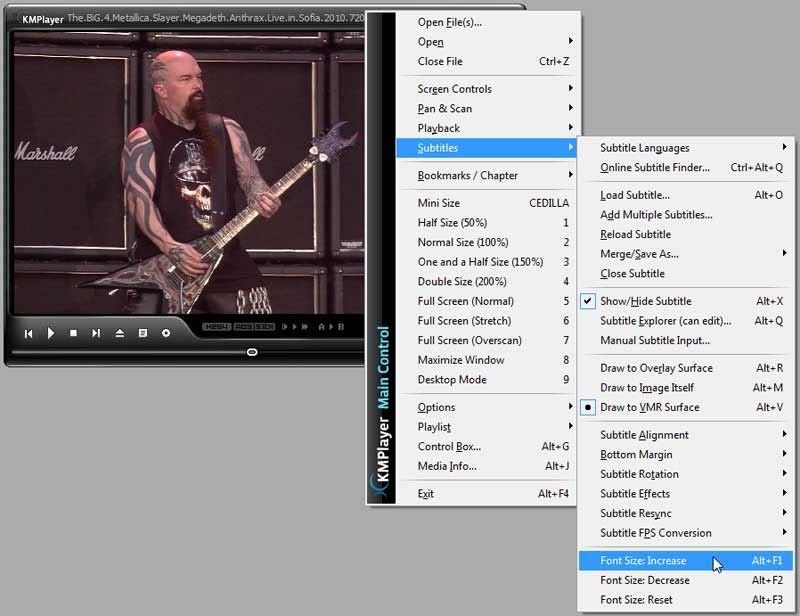The height and width of the screenshot is (616, 800).
Task: Click the control box gear icon
Action: 166,333
